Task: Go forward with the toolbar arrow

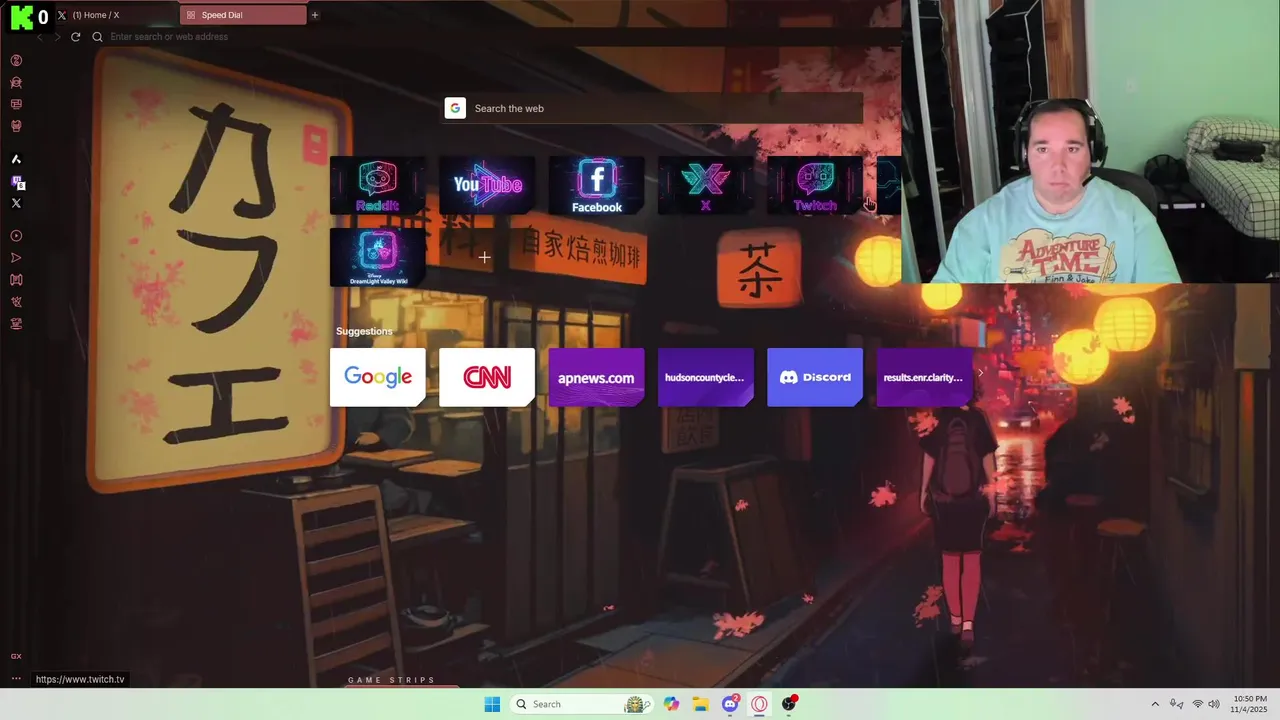Action: pyautogui.click(x=57, y=37)
